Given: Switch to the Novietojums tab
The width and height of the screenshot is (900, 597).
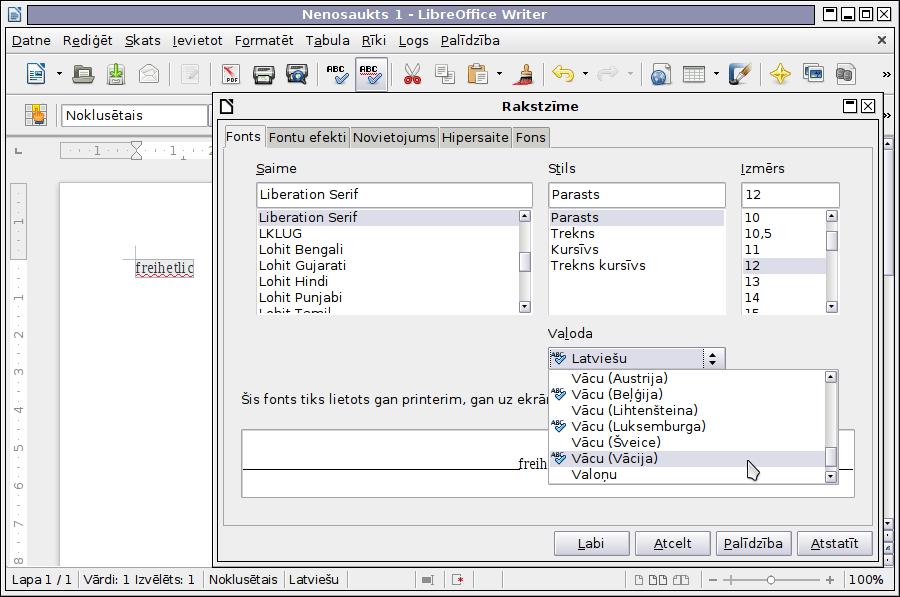Looking at the screenshot, I should (x=394, y=138).
